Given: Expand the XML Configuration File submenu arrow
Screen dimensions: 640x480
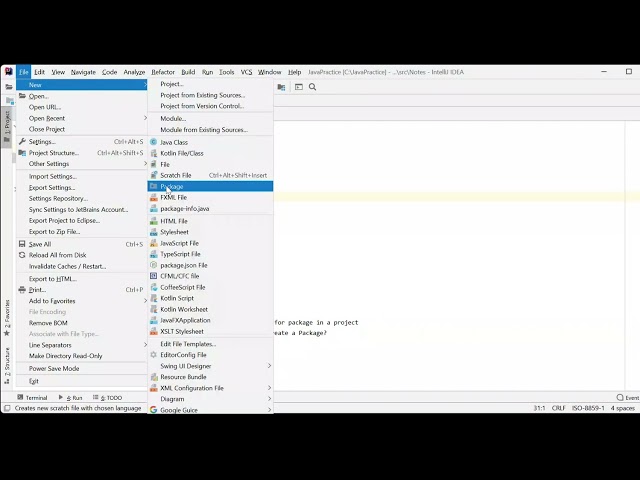Looking at the screenshot, I should 269,387.
